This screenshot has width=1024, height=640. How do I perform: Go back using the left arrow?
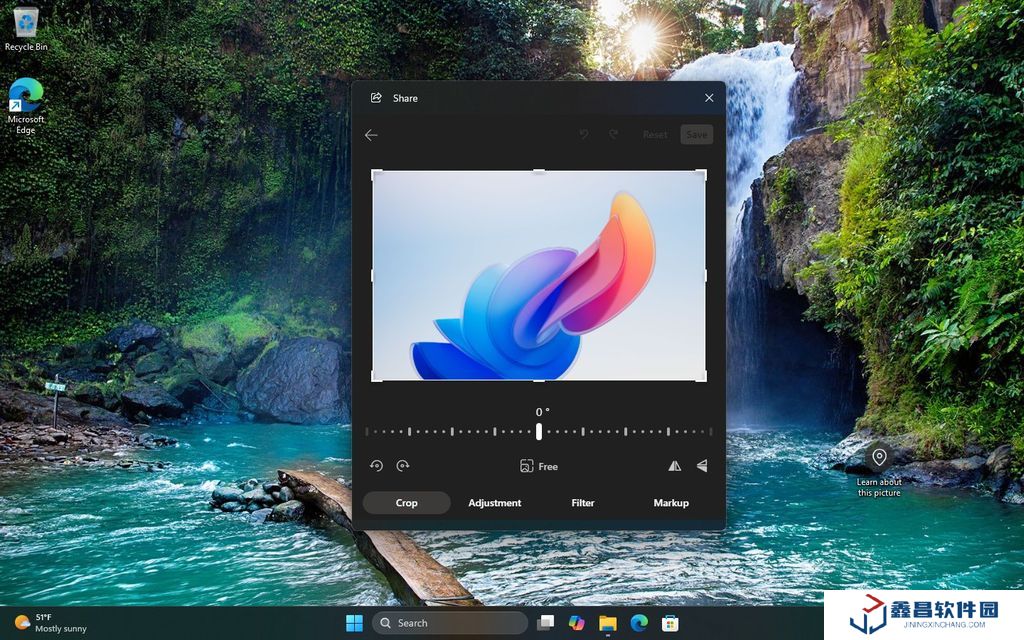pyautogui.click(x=371, y=135)
